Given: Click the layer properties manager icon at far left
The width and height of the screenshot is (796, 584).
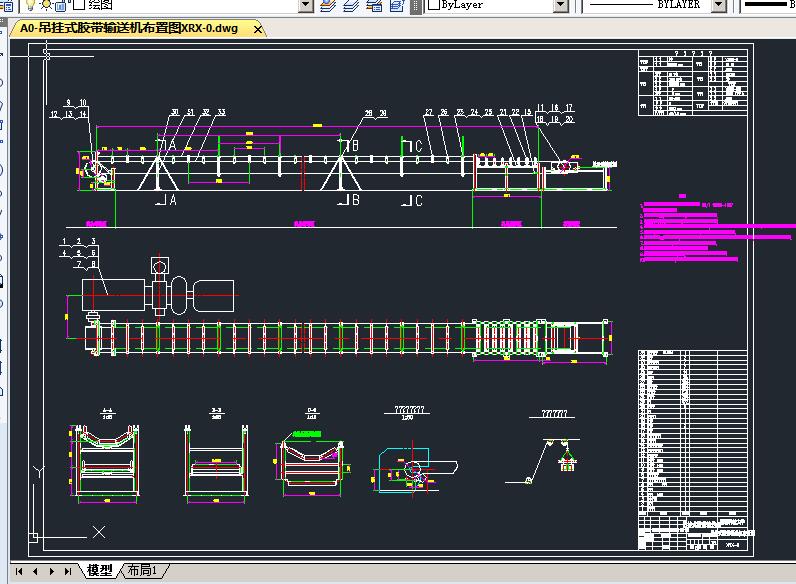Looking at the screenshot, I should 7,5.
